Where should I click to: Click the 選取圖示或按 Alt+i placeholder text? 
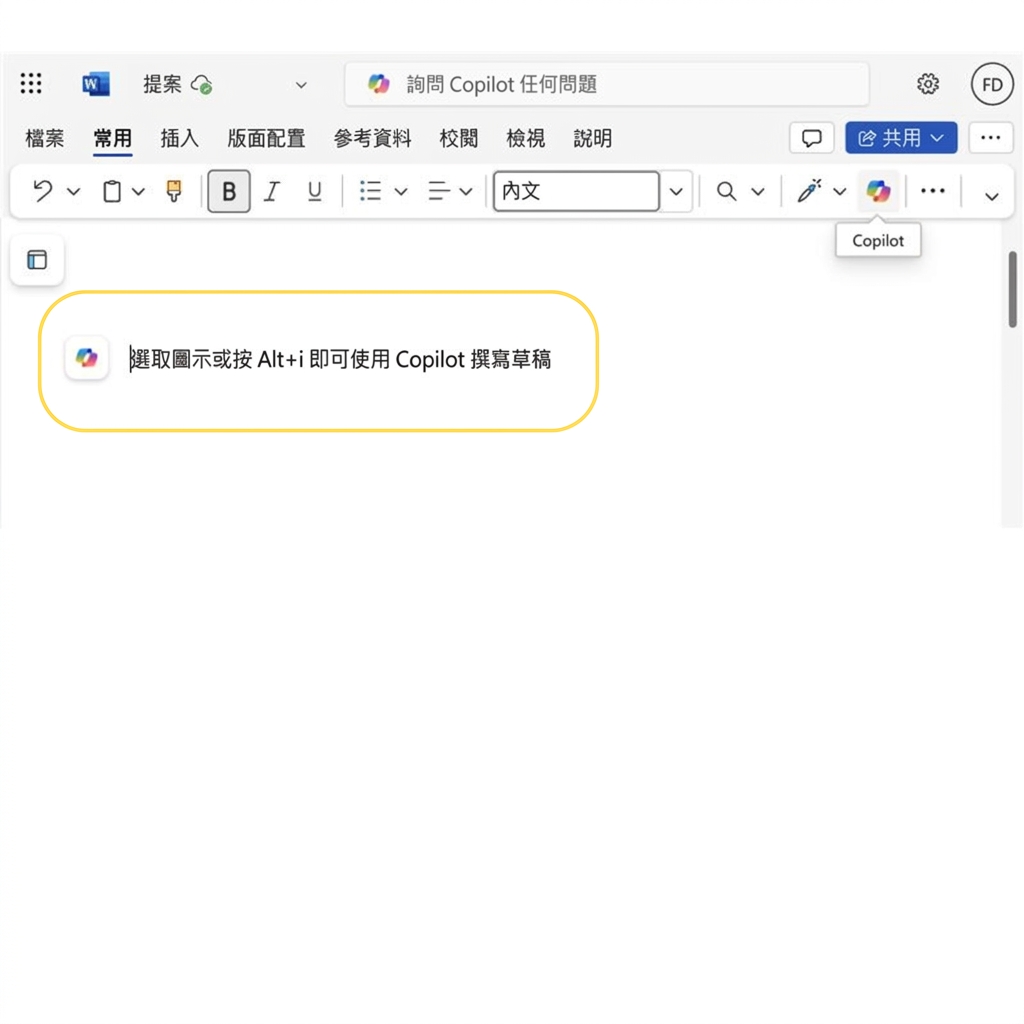[x=340, y=359]
